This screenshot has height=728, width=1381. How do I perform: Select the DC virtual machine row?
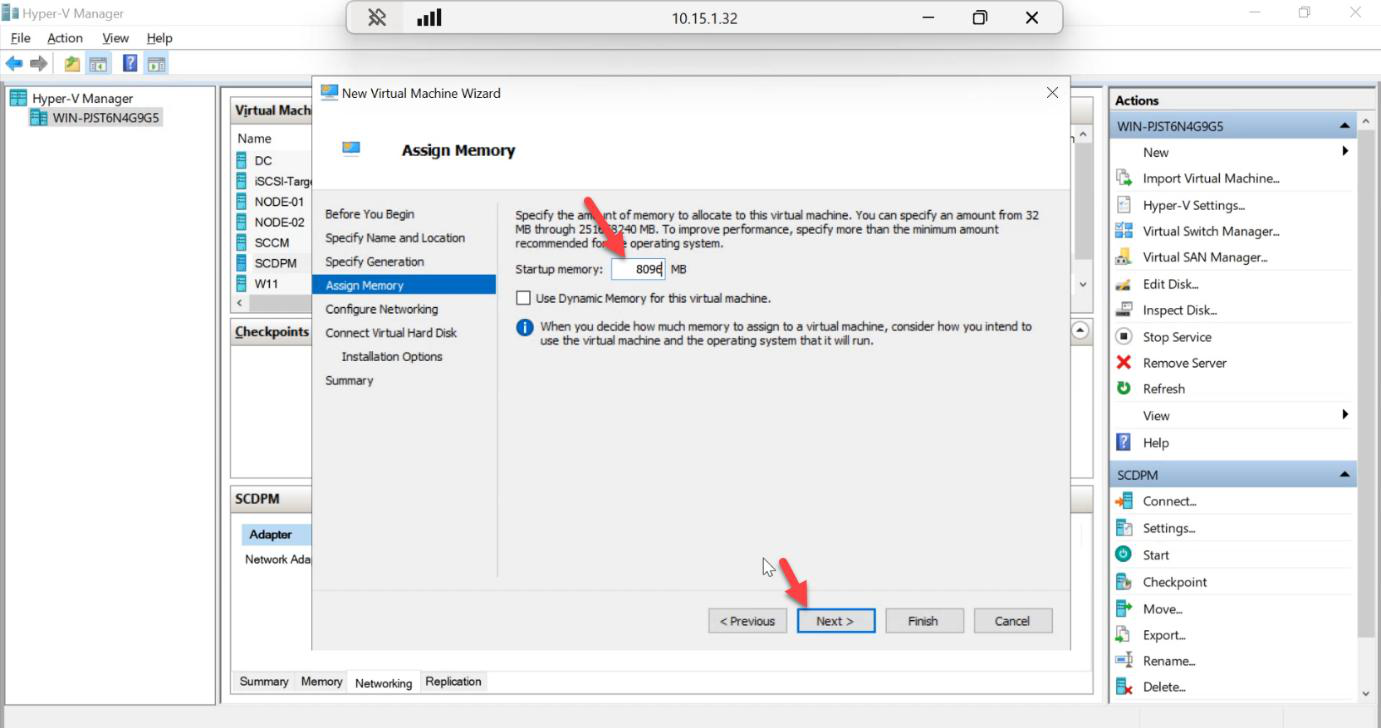[263, 160]
